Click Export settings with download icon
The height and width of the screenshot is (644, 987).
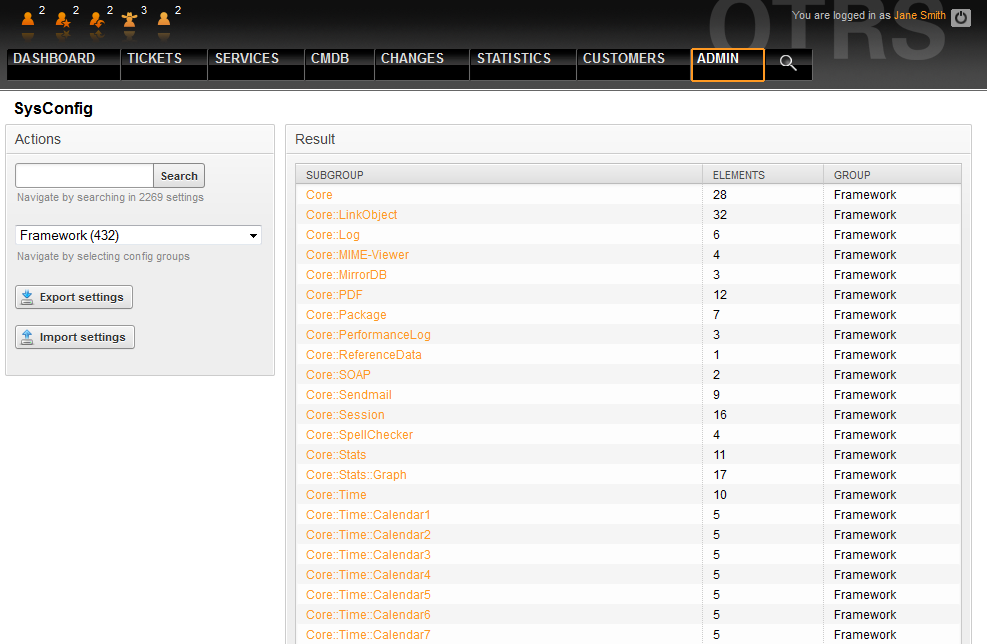pos(73,297)
